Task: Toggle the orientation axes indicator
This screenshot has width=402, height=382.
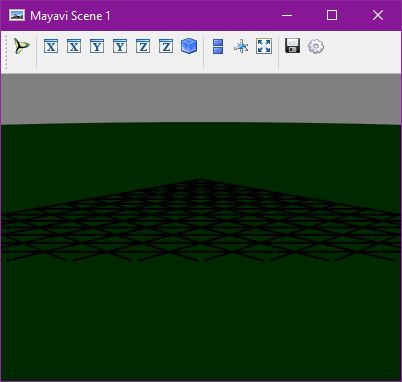Action: [x=241, y=46]
